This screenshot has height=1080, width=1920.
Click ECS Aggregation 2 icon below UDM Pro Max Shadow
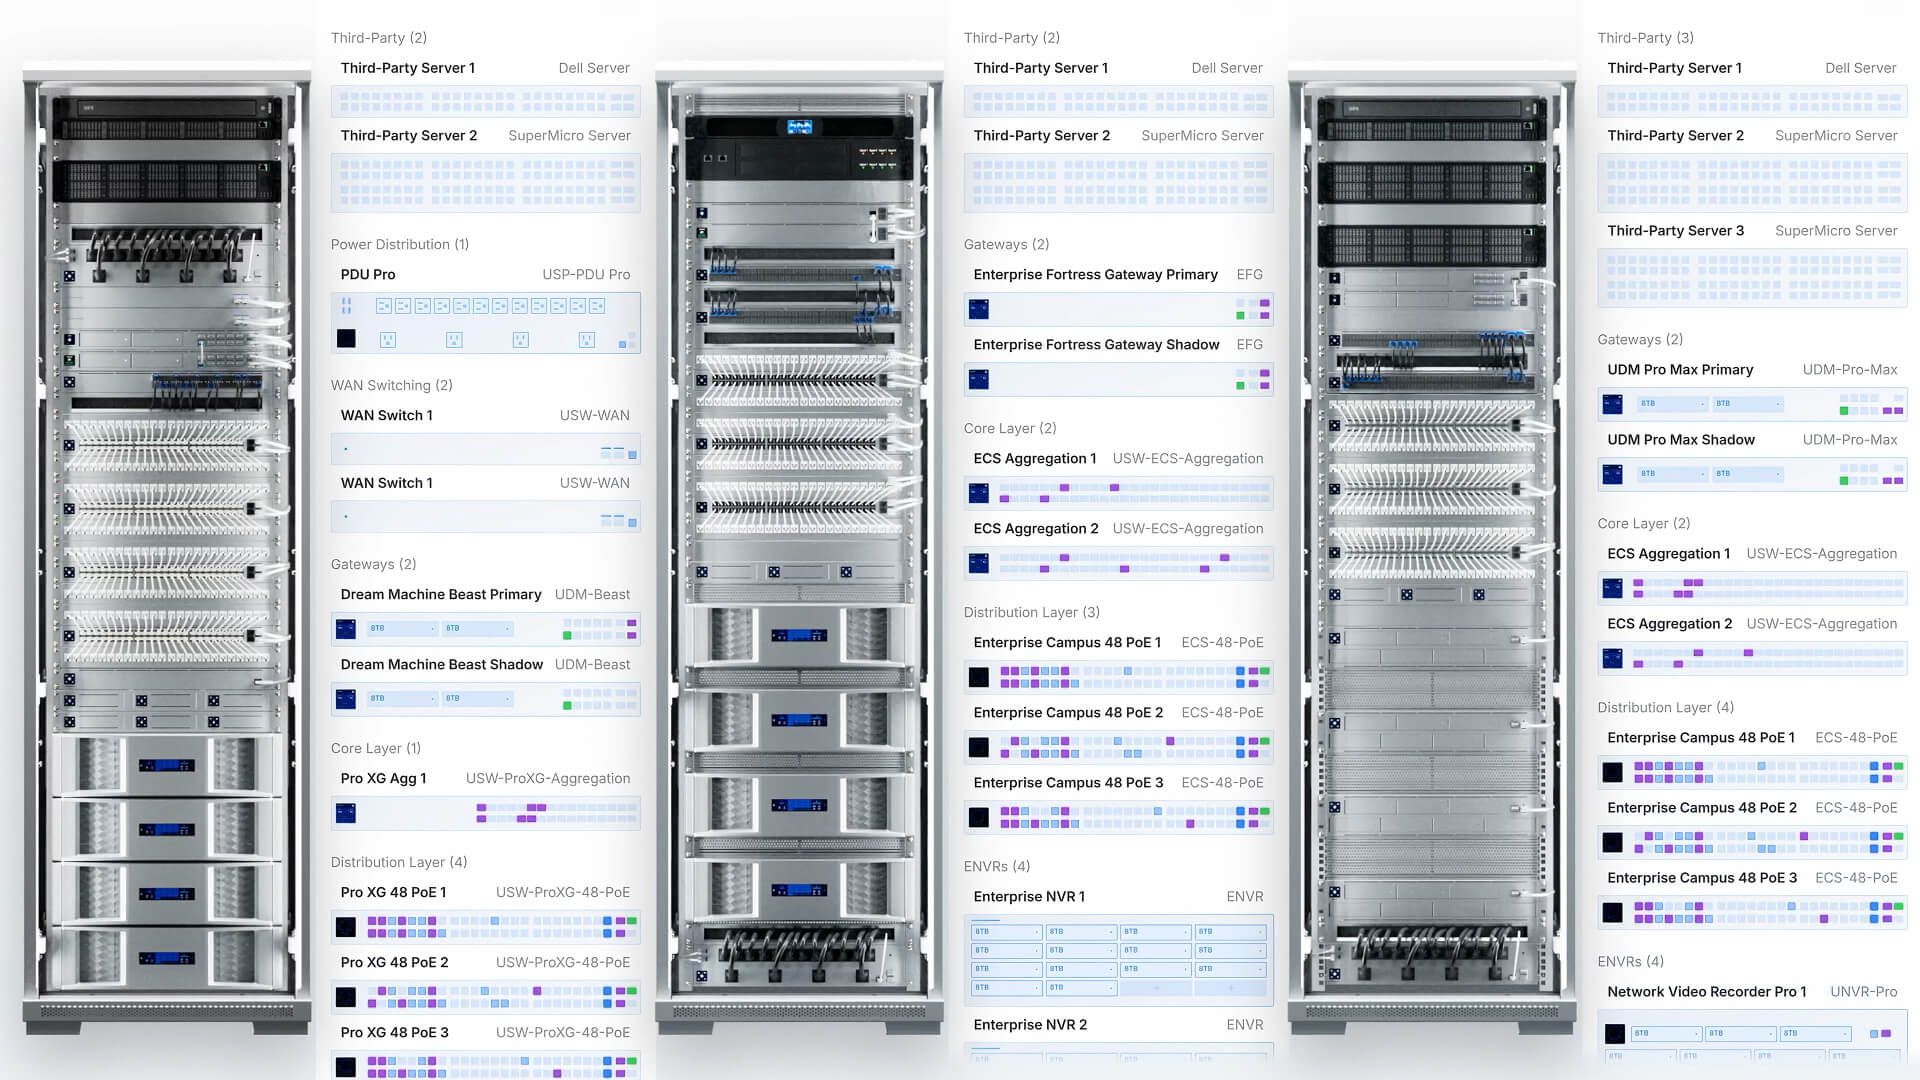click(x=1613, y=658)
